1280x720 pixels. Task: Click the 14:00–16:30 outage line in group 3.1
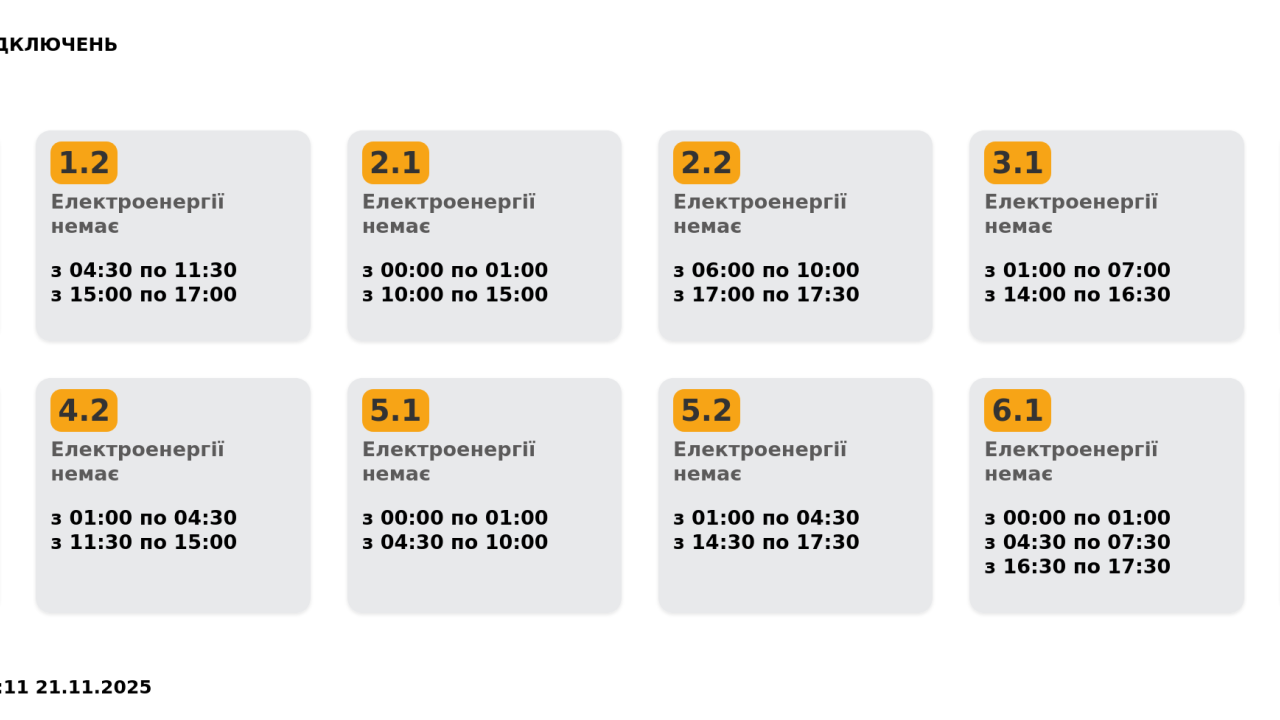(x=1077, y=295)
